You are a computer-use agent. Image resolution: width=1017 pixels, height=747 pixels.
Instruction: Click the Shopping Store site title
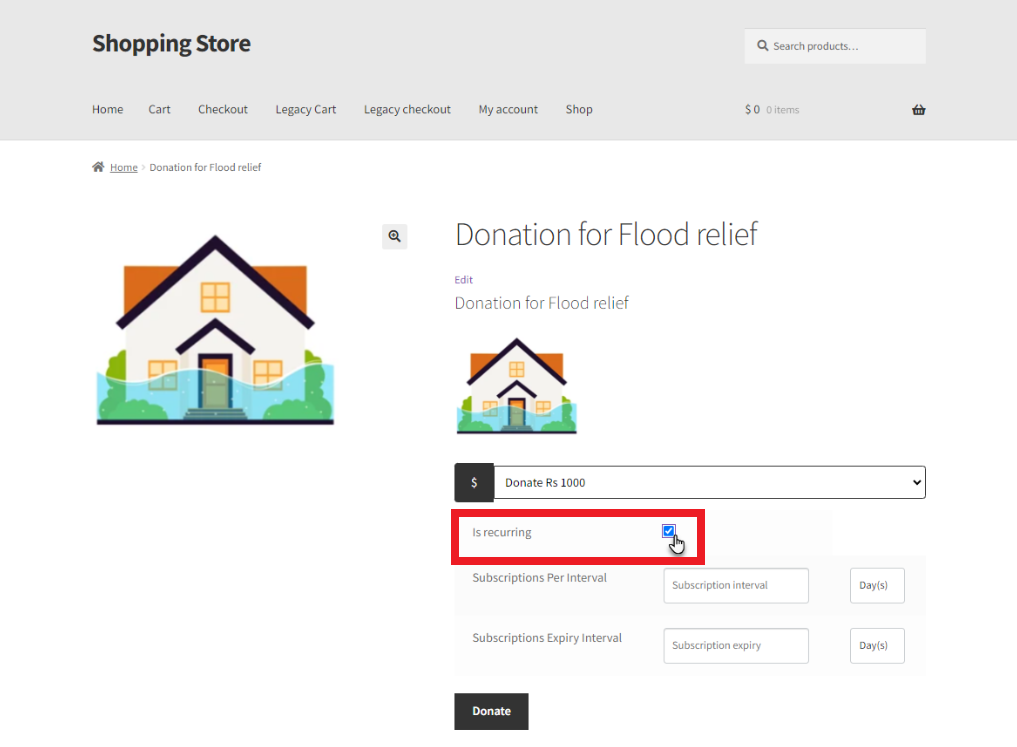click(x=171, y=43)
